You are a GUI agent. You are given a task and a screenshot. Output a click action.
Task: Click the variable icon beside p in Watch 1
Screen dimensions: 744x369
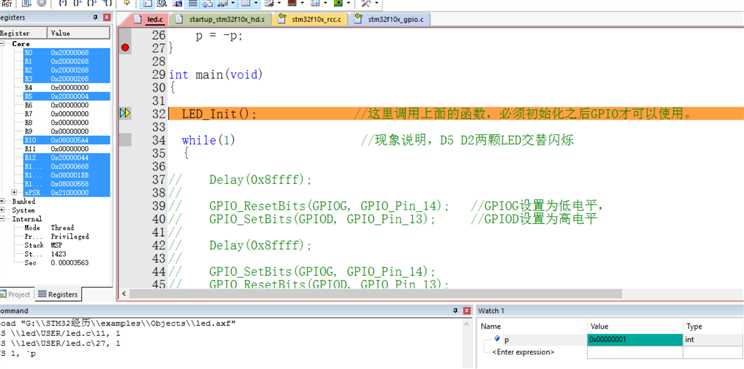point(498,339)
